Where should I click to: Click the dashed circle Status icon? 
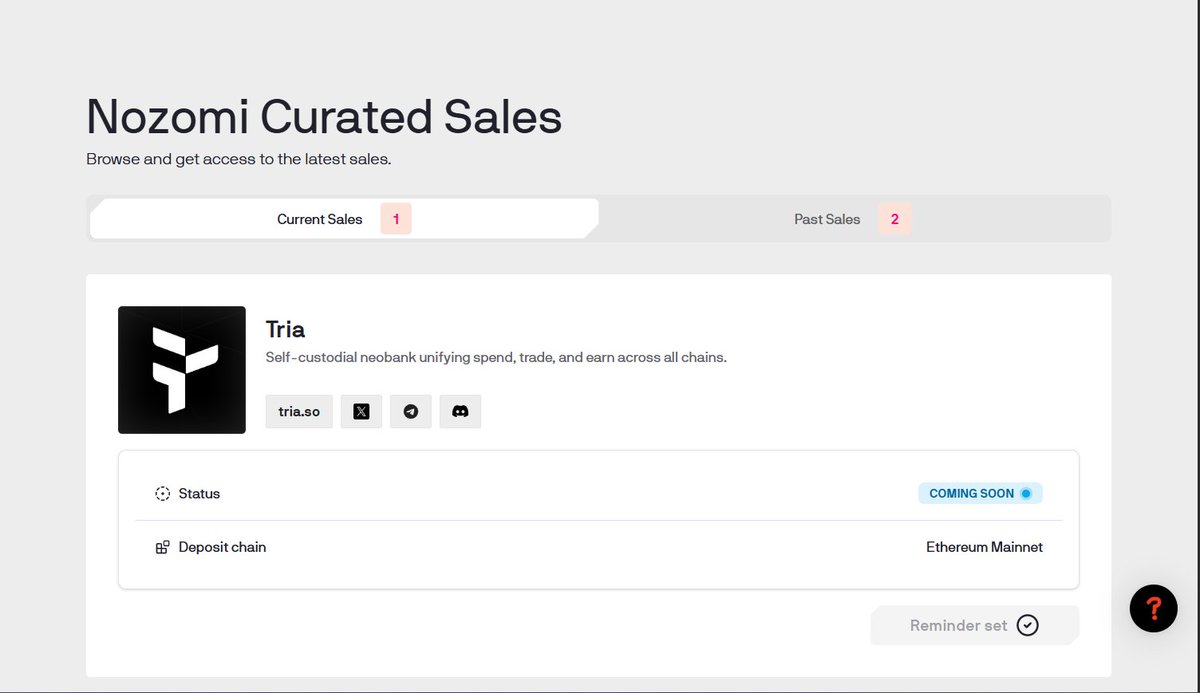point(162,494)
